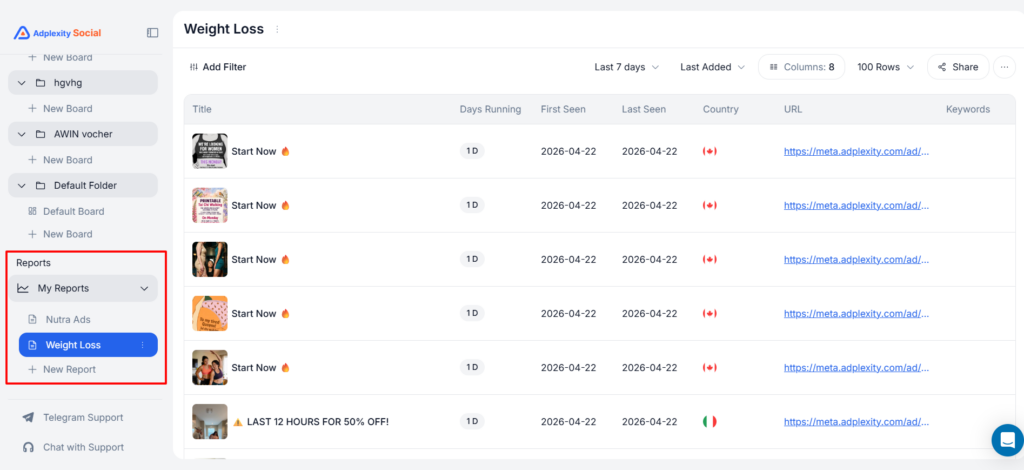The width and height of the screenshot is (1024, 470).
Task: Click the Keywords column header
Action: click(x=968, y=109)
